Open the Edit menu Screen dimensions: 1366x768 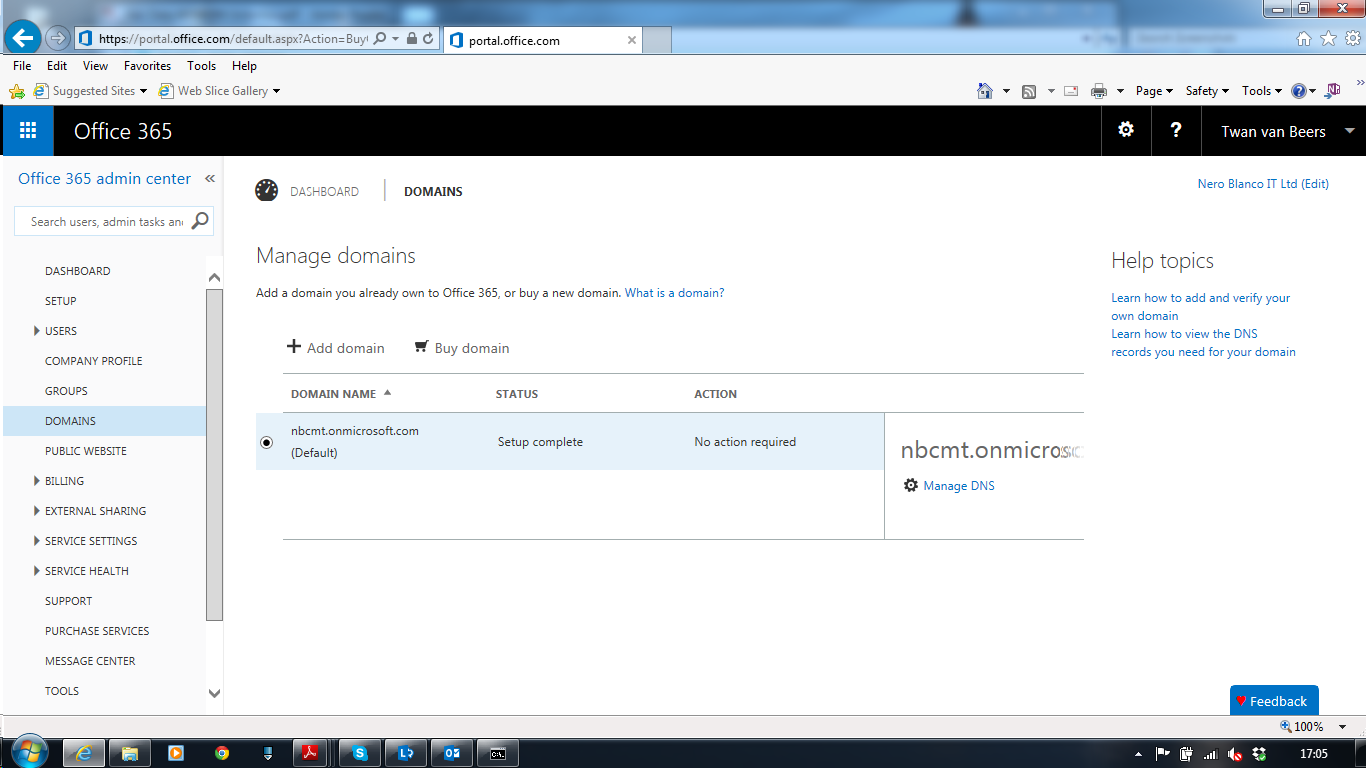57,66
